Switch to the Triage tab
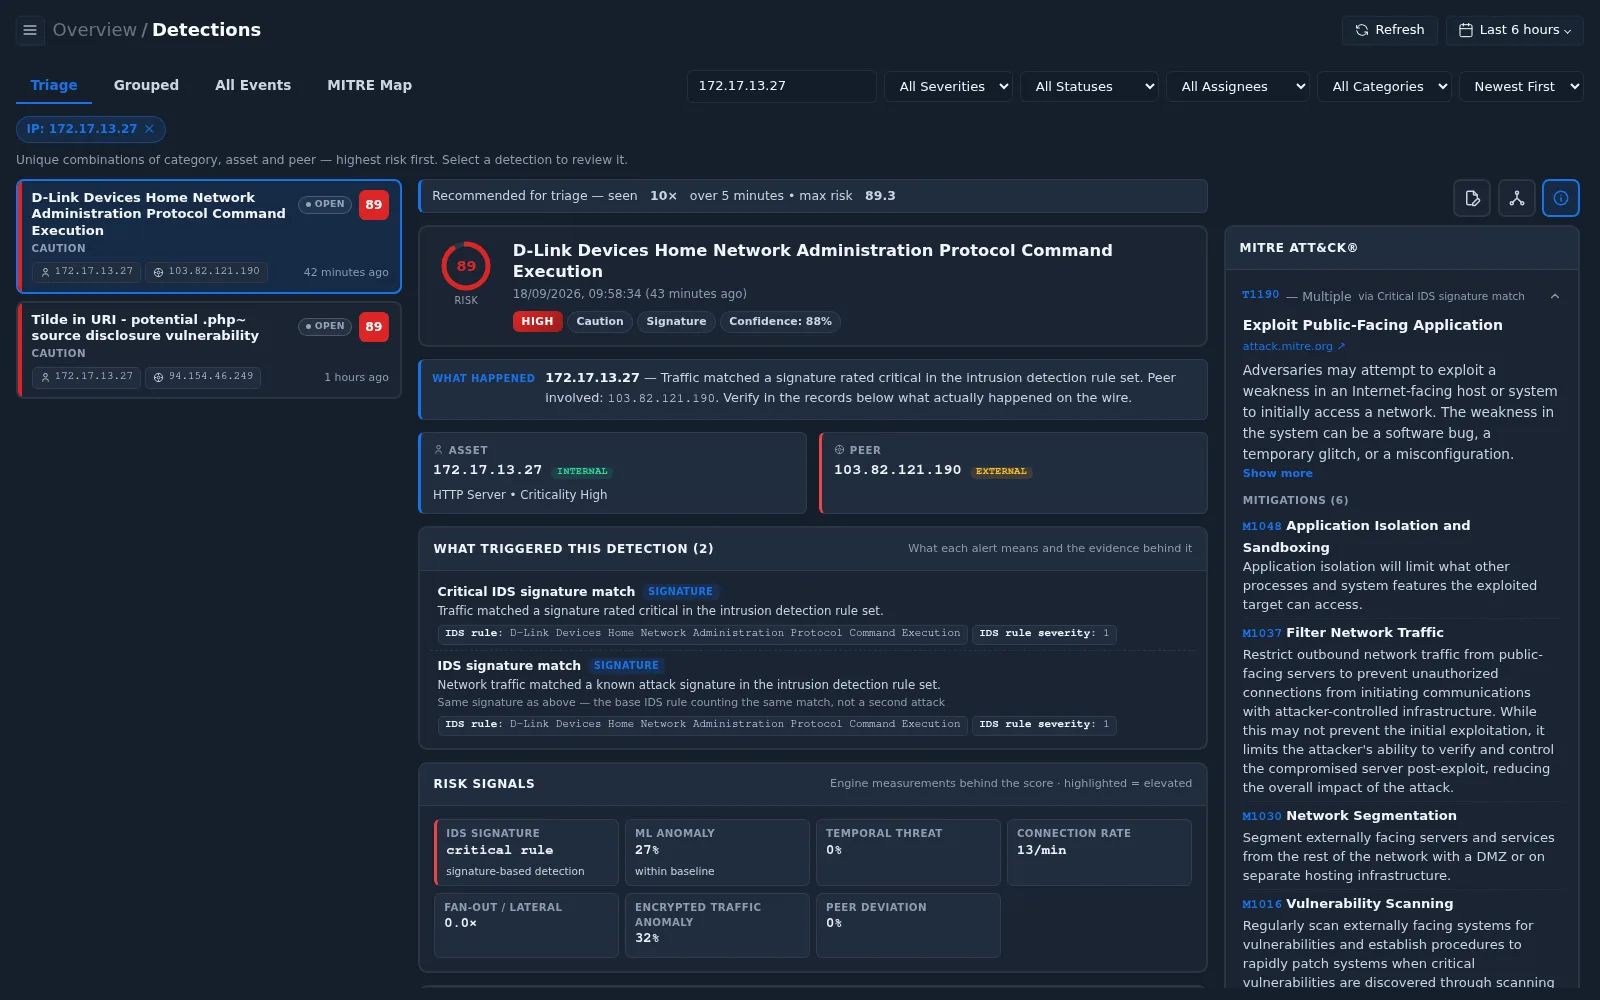Screen dimensions: 1600x1000 [54, 86]
